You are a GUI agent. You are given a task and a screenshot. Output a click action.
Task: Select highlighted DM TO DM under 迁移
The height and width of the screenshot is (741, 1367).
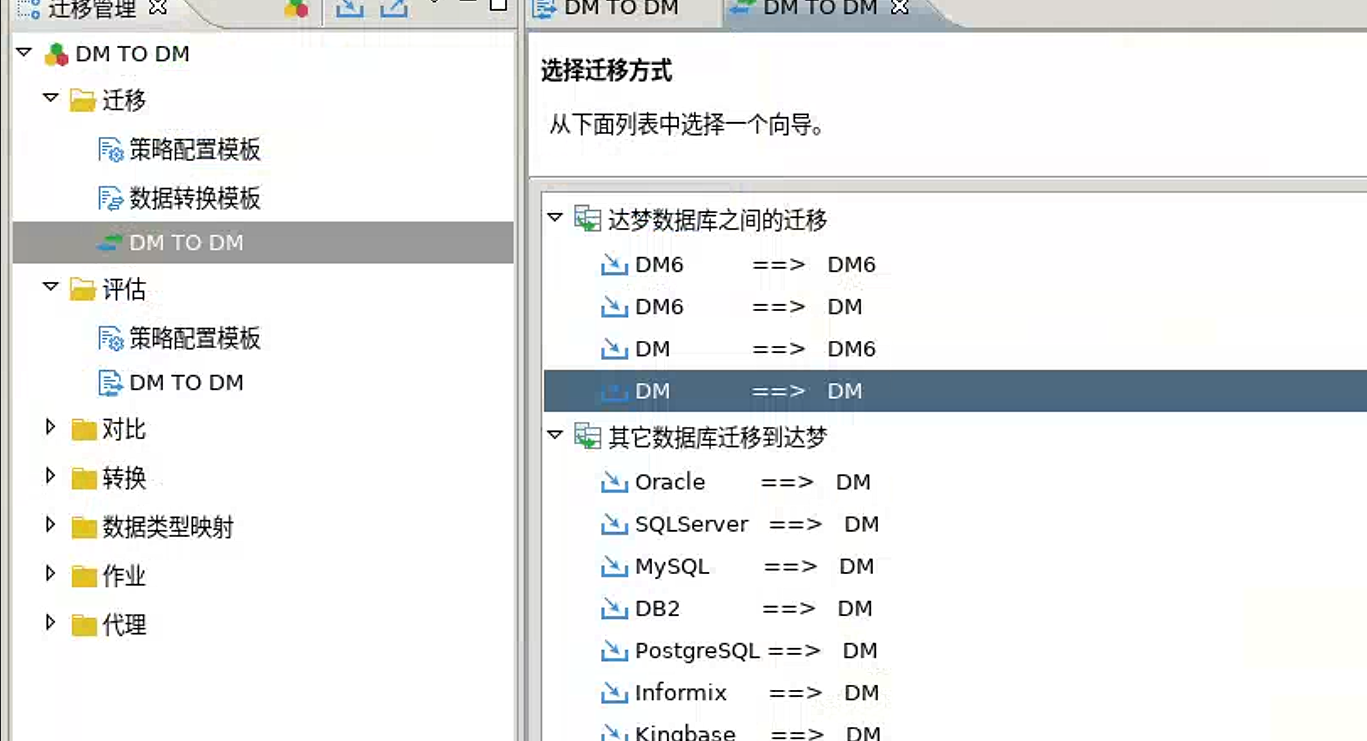click(x=263, y=243)
